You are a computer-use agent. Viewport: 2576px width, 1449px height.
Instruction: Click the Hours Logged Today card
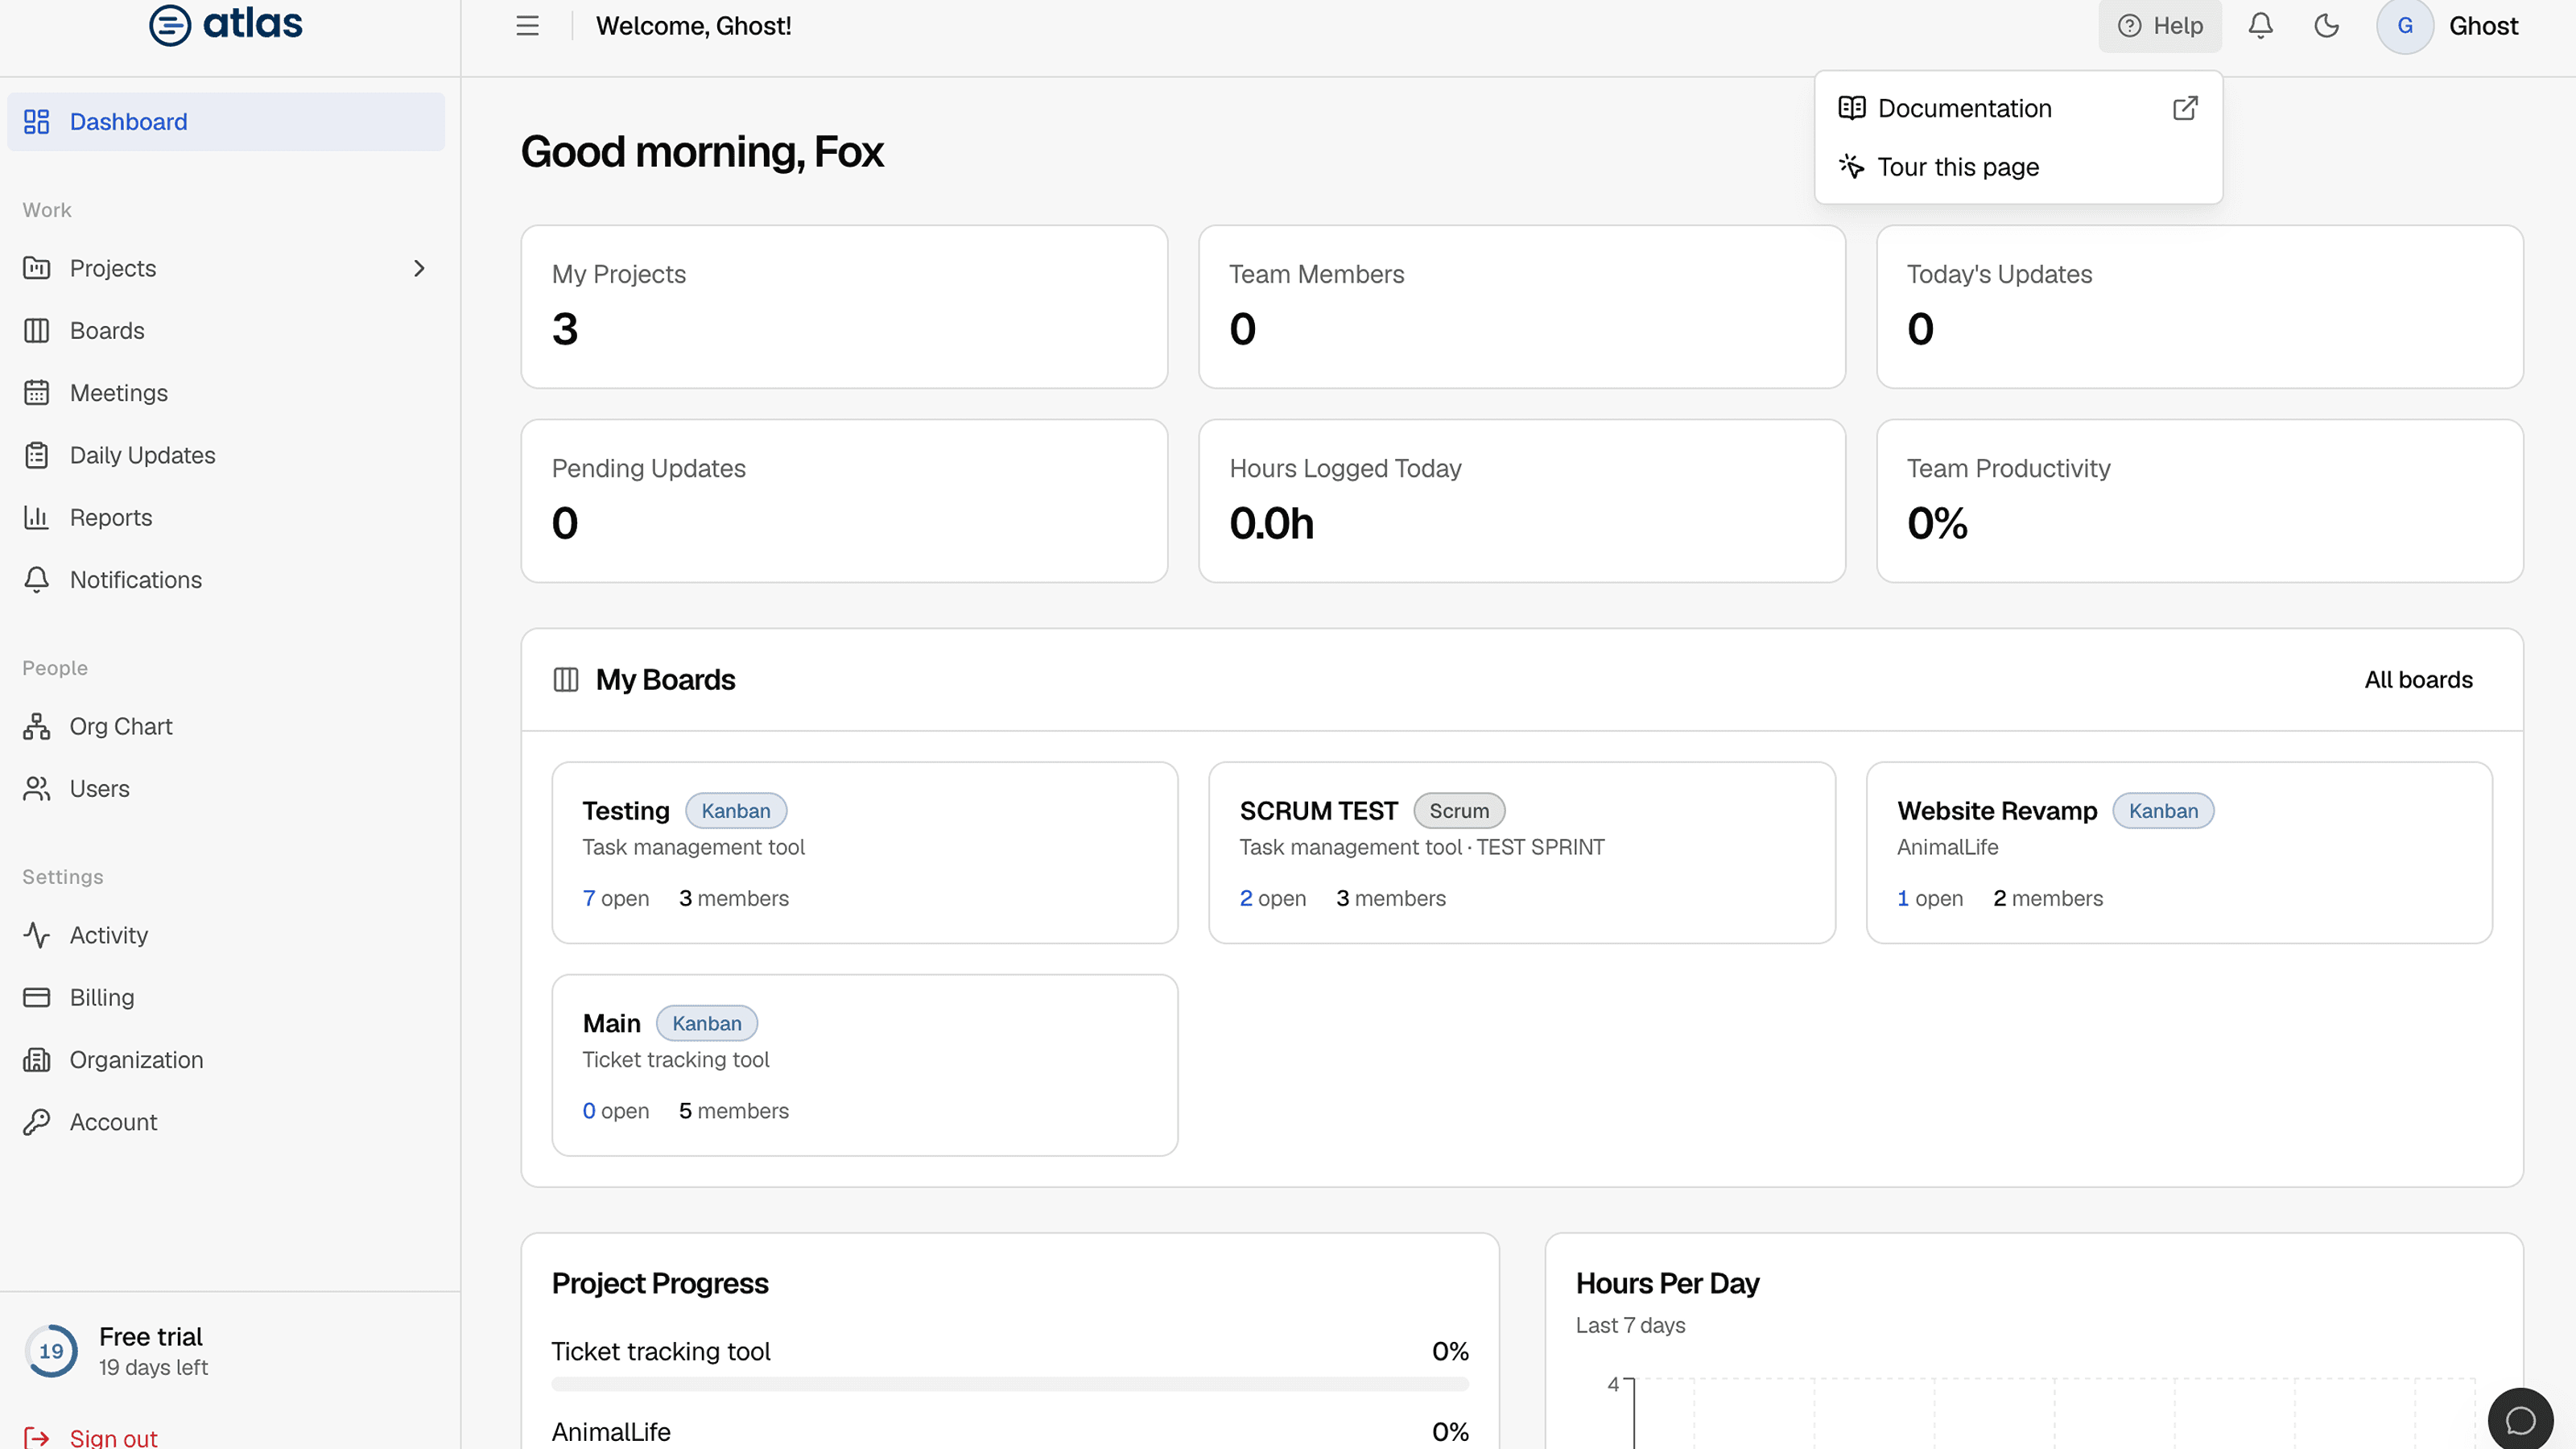pyautogui.click(x=1522, y=501)
